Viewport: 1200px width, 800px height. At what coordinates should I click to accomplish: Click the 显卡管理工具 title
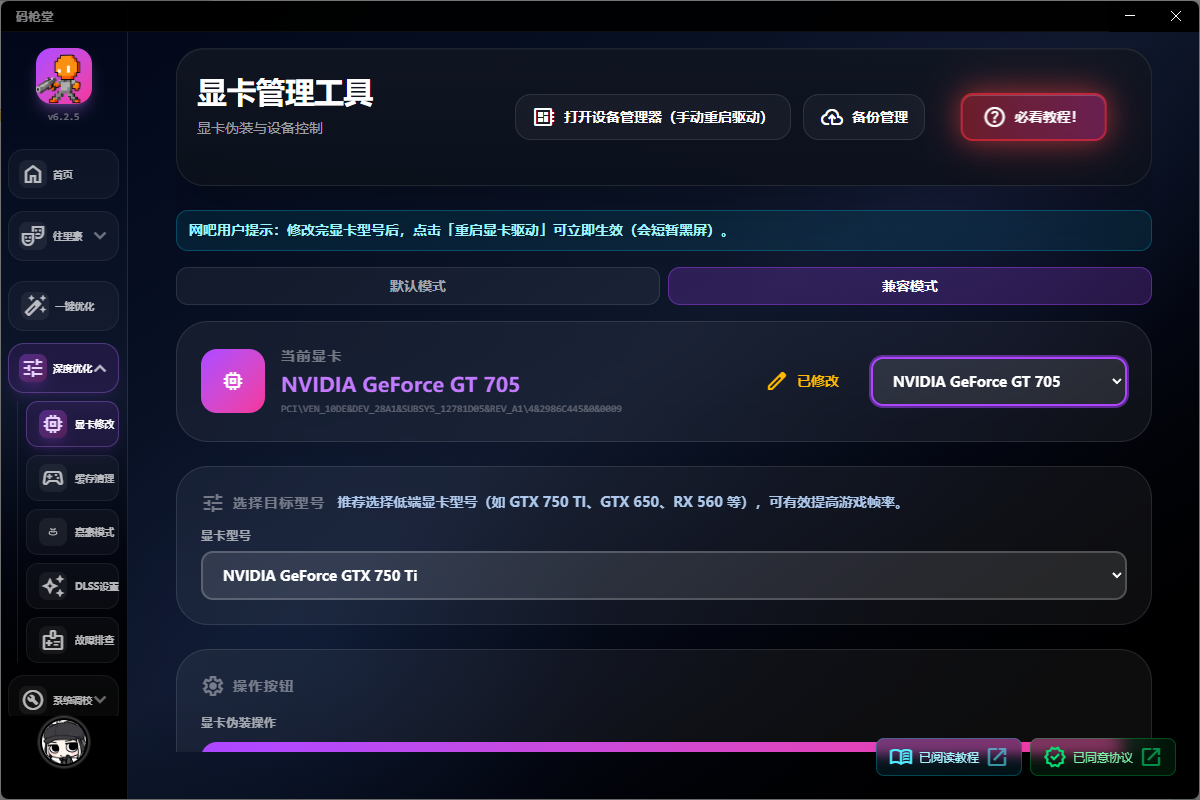pos(285,93)
